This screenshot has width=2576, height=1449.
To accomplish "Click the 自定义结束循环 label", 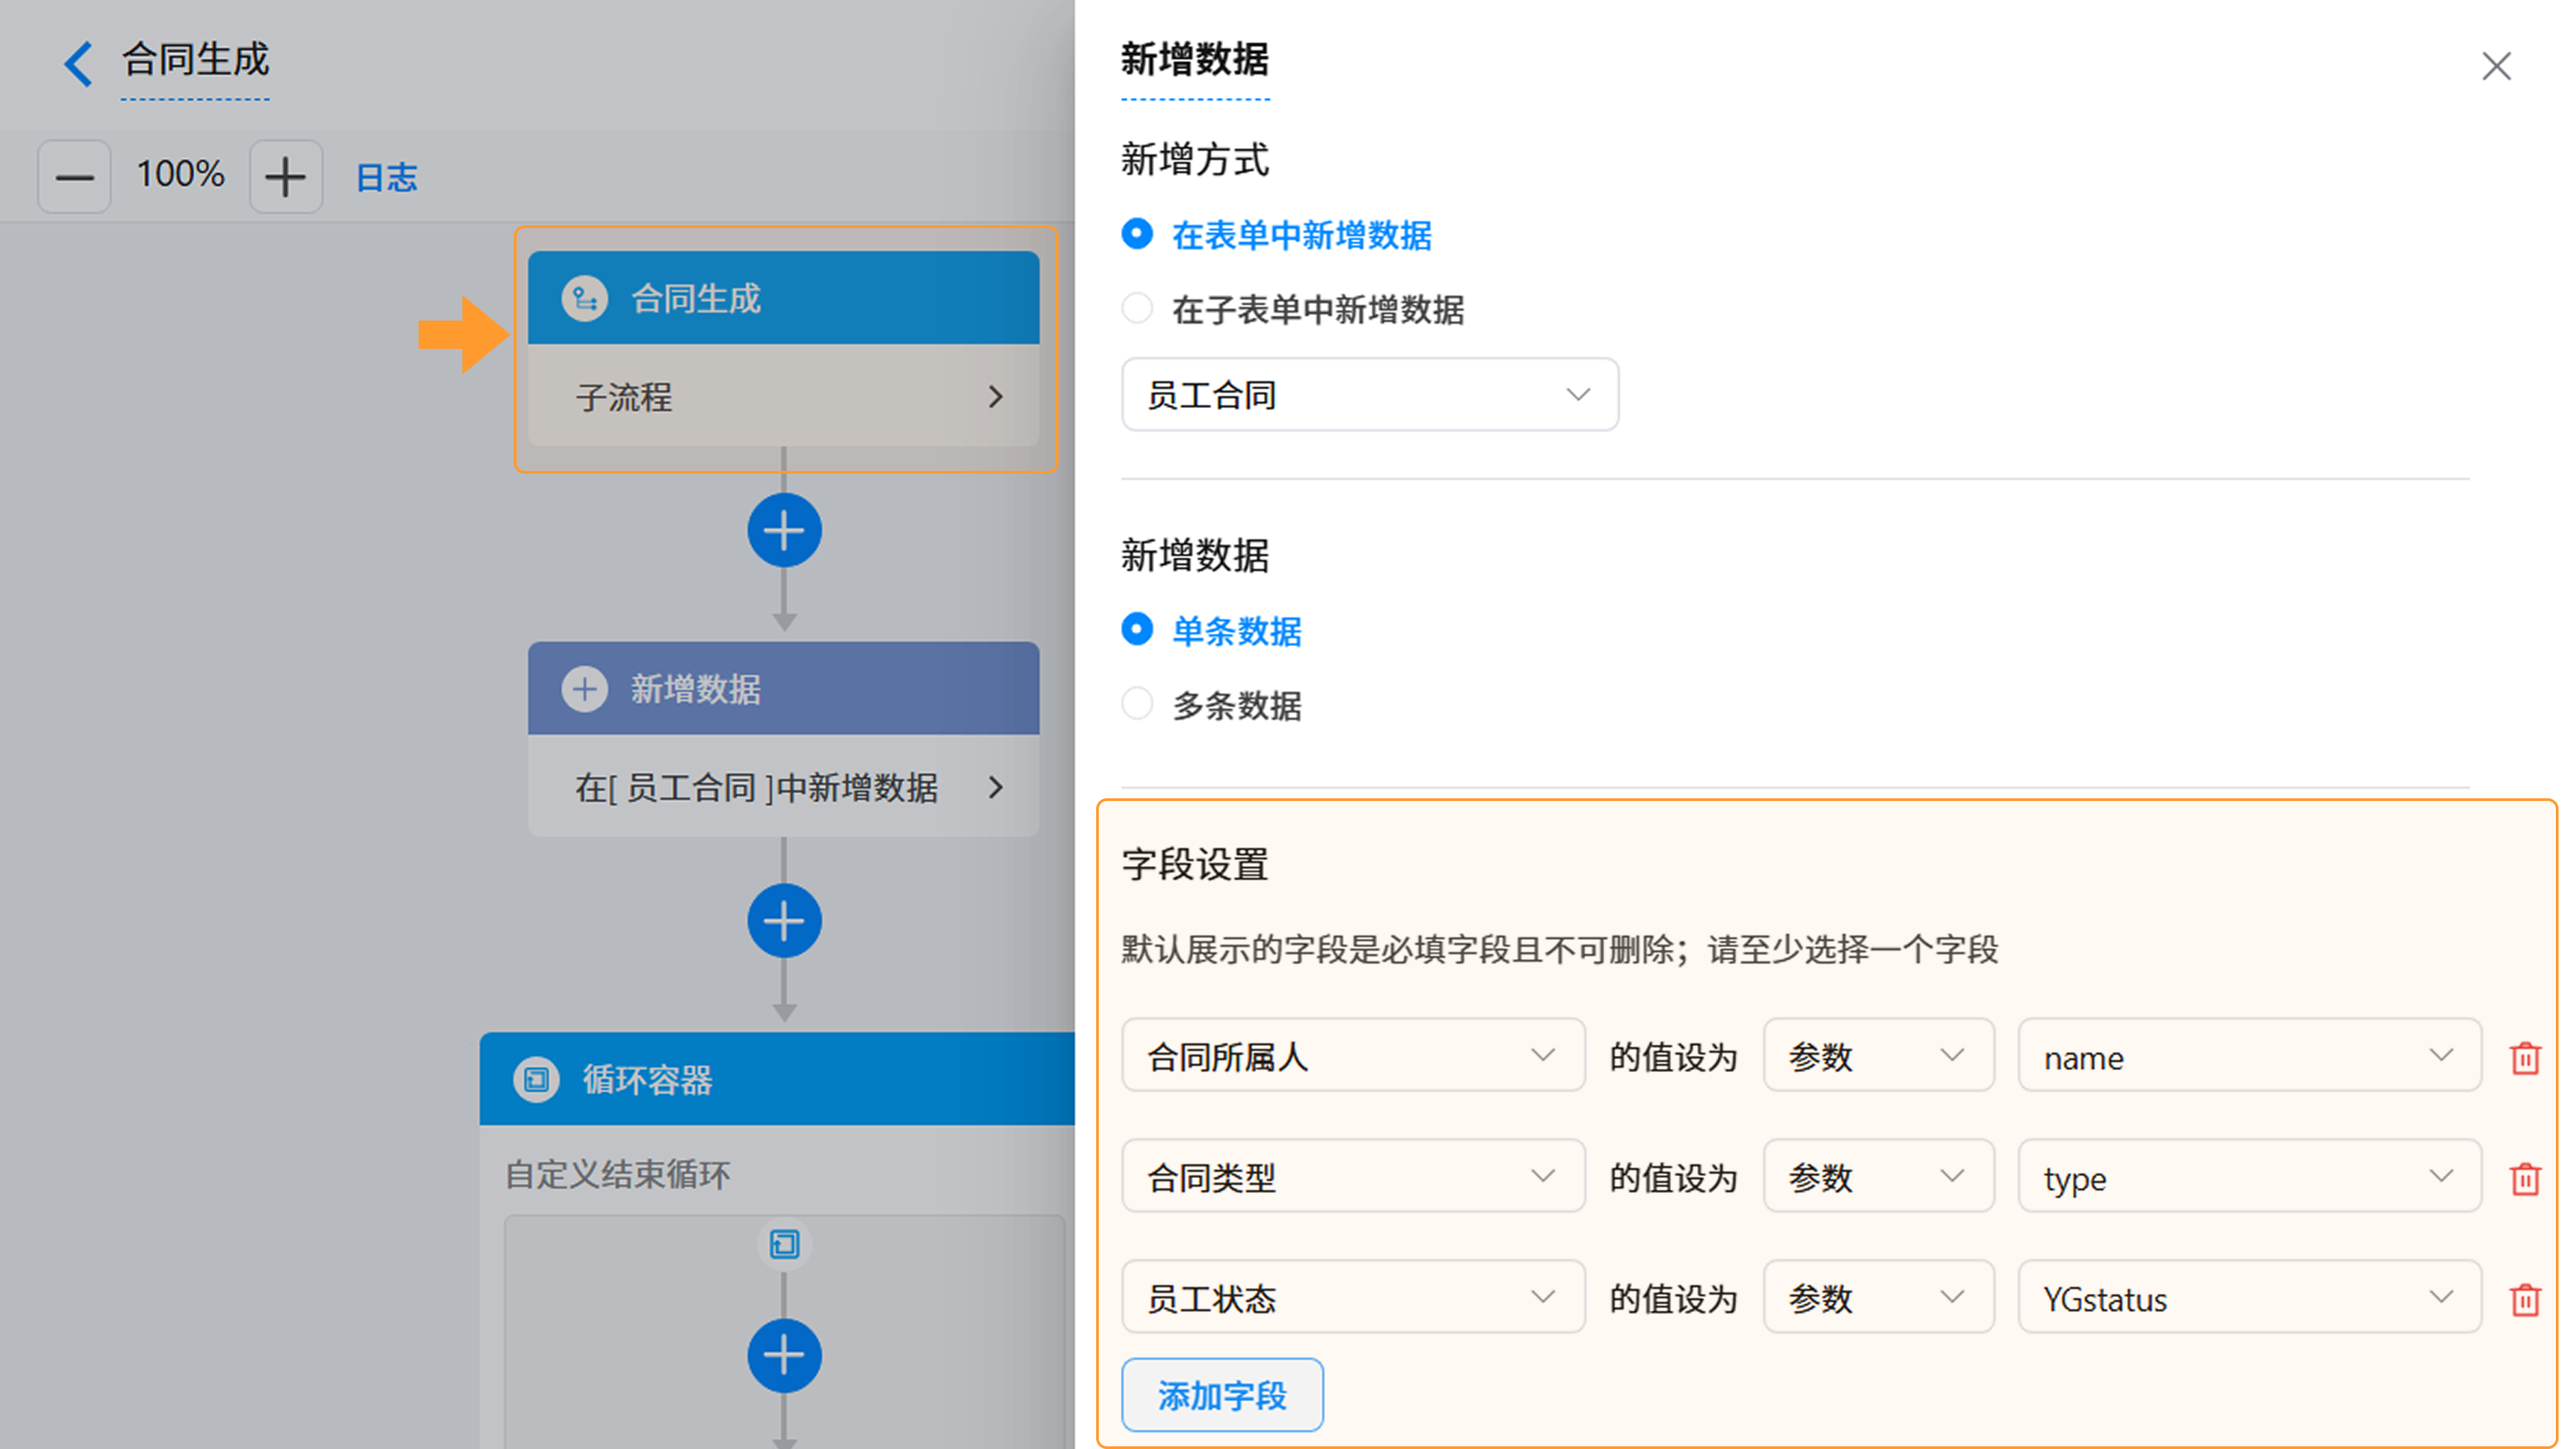I will click(617, 1174).
